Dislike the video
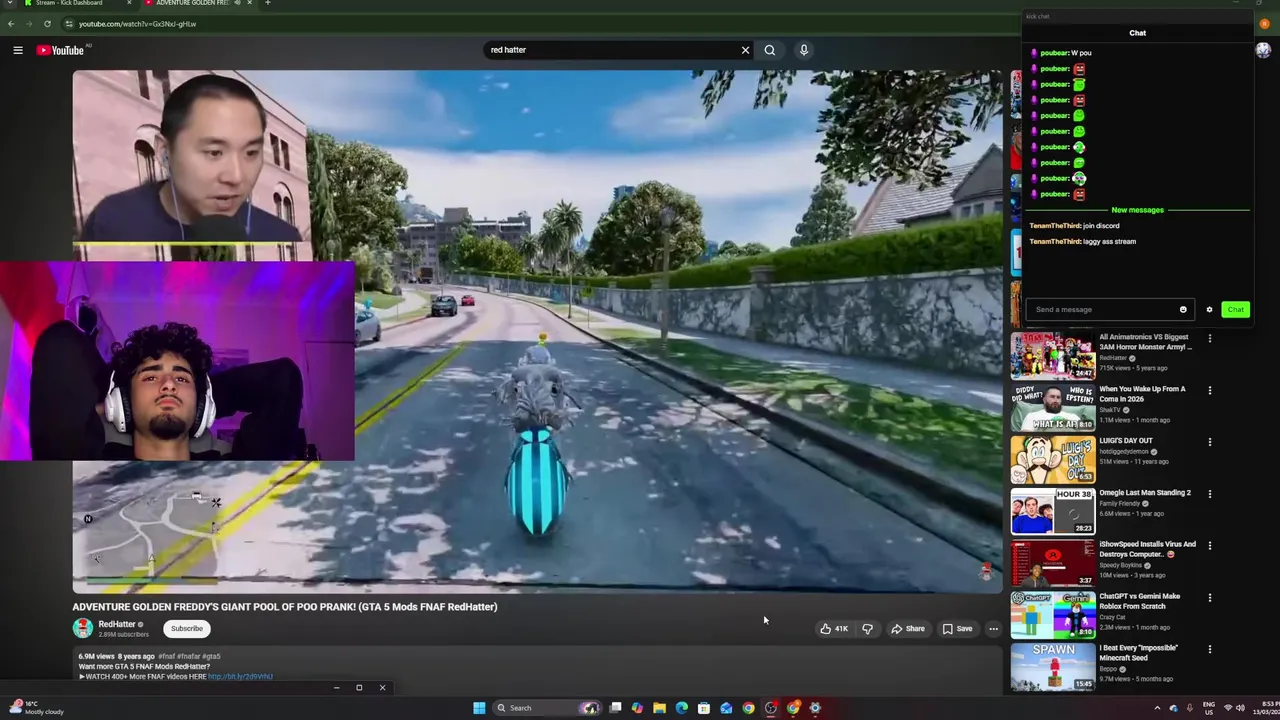 point(867,629)
